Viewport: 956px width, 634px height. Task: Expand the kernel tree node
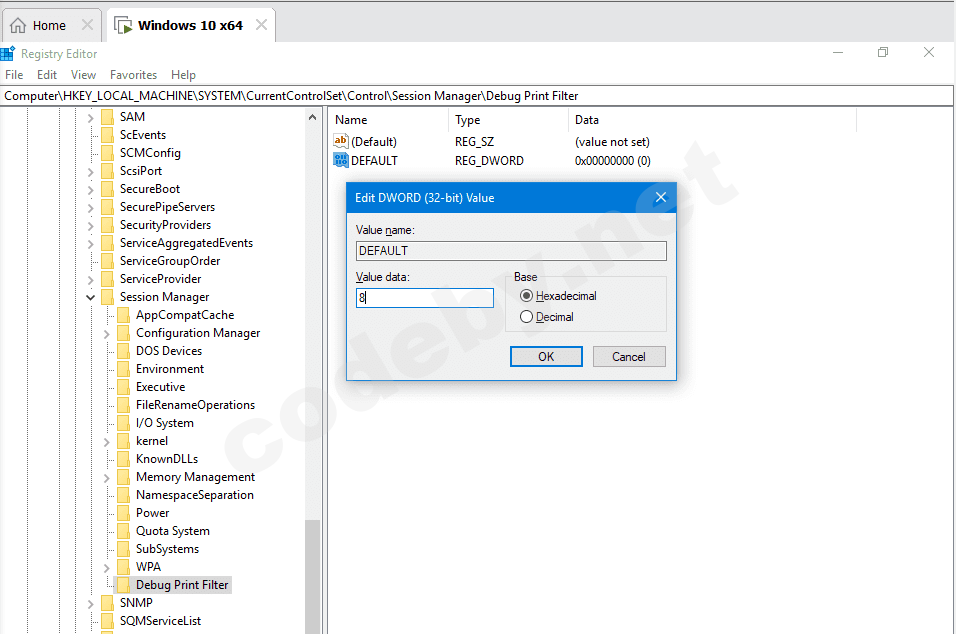tap(107, 441)
